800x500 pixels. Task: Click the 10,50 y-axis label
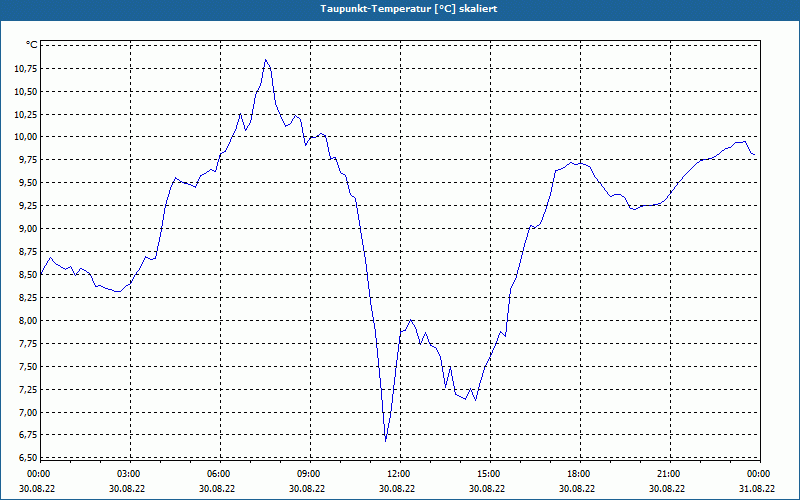(26, 91)
